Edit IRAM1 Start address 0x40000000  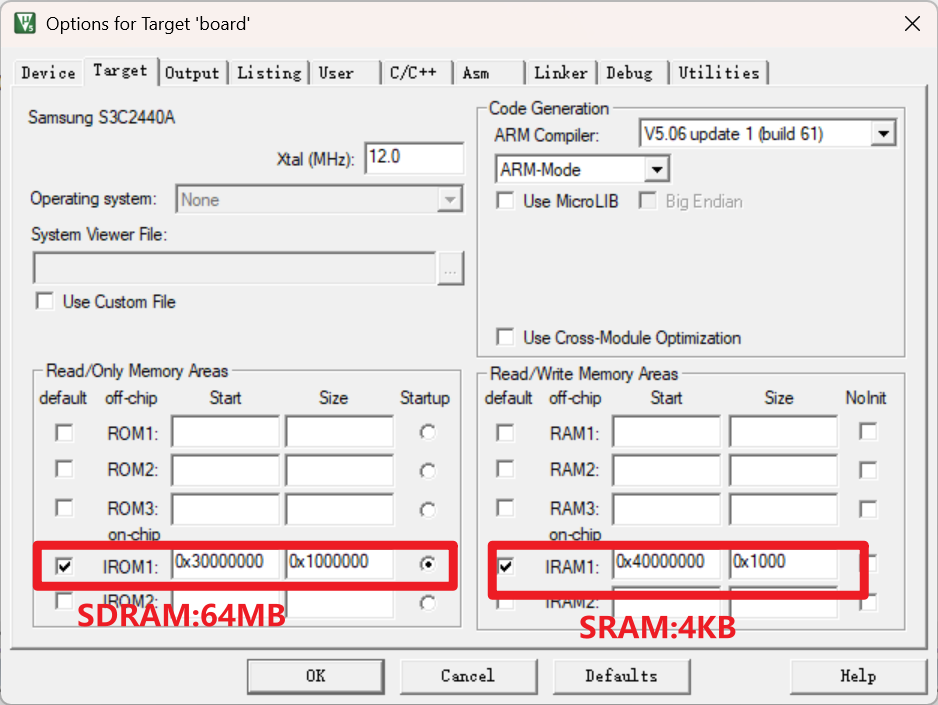click(666, 563)
